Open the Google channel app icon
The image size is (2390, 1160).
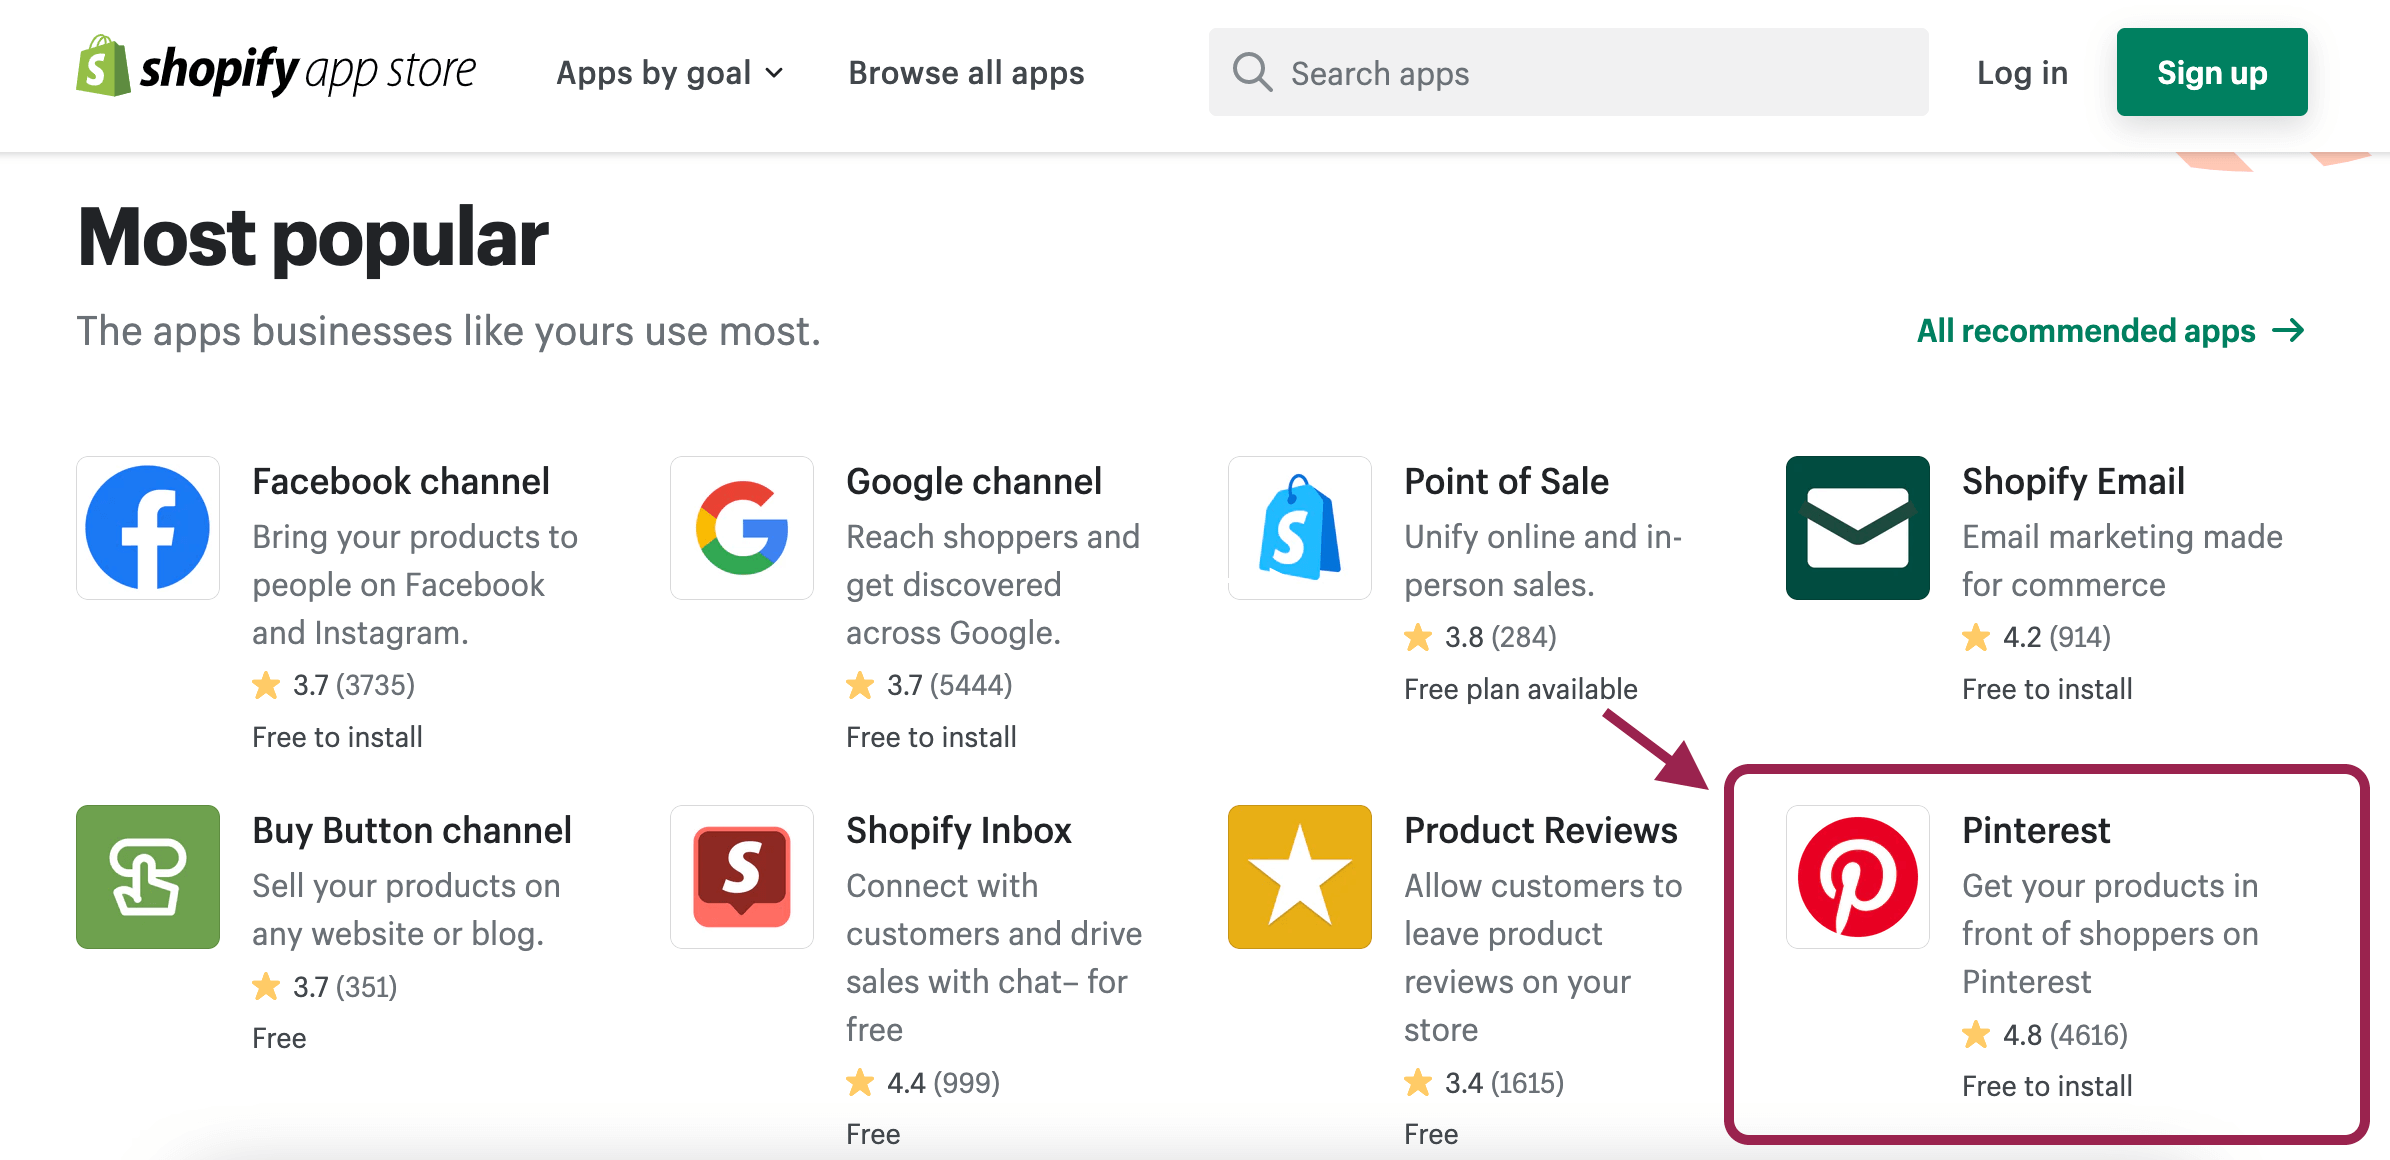(x=742, y=528)
